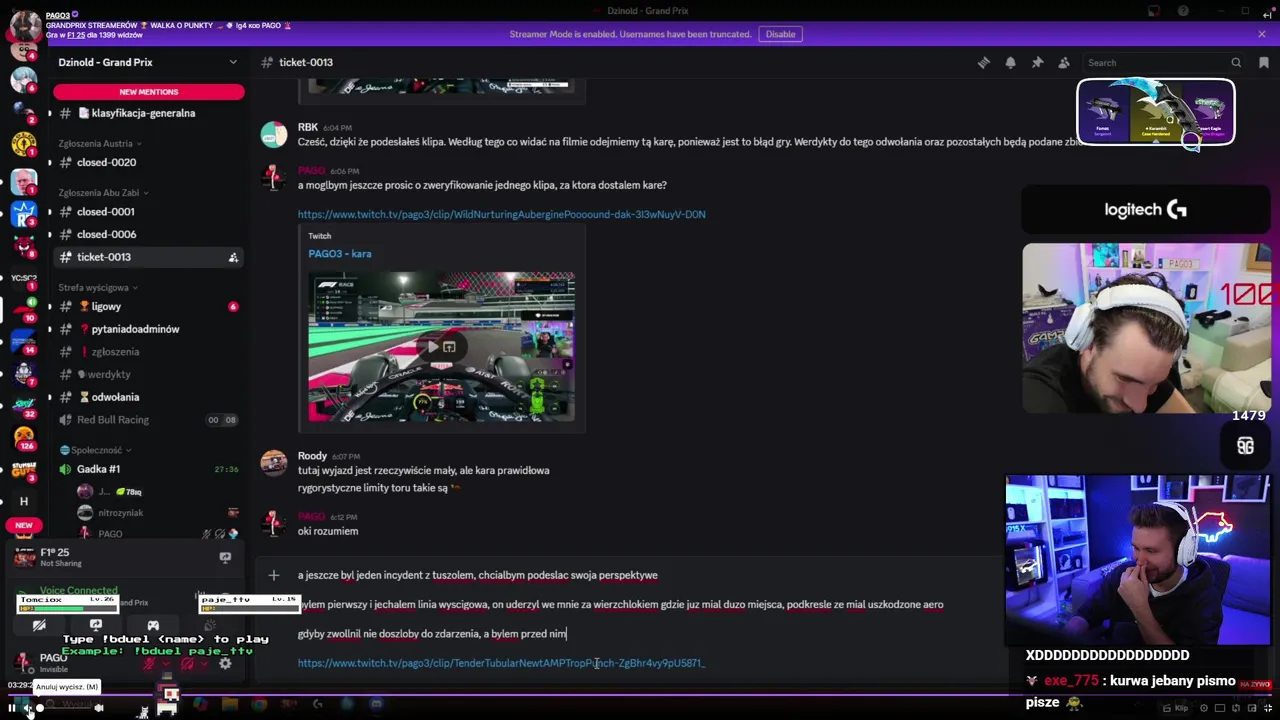Collapse the Zgłoszenia Abu Zabi category
Screen dimensions: 1280x720
[103, 192]
